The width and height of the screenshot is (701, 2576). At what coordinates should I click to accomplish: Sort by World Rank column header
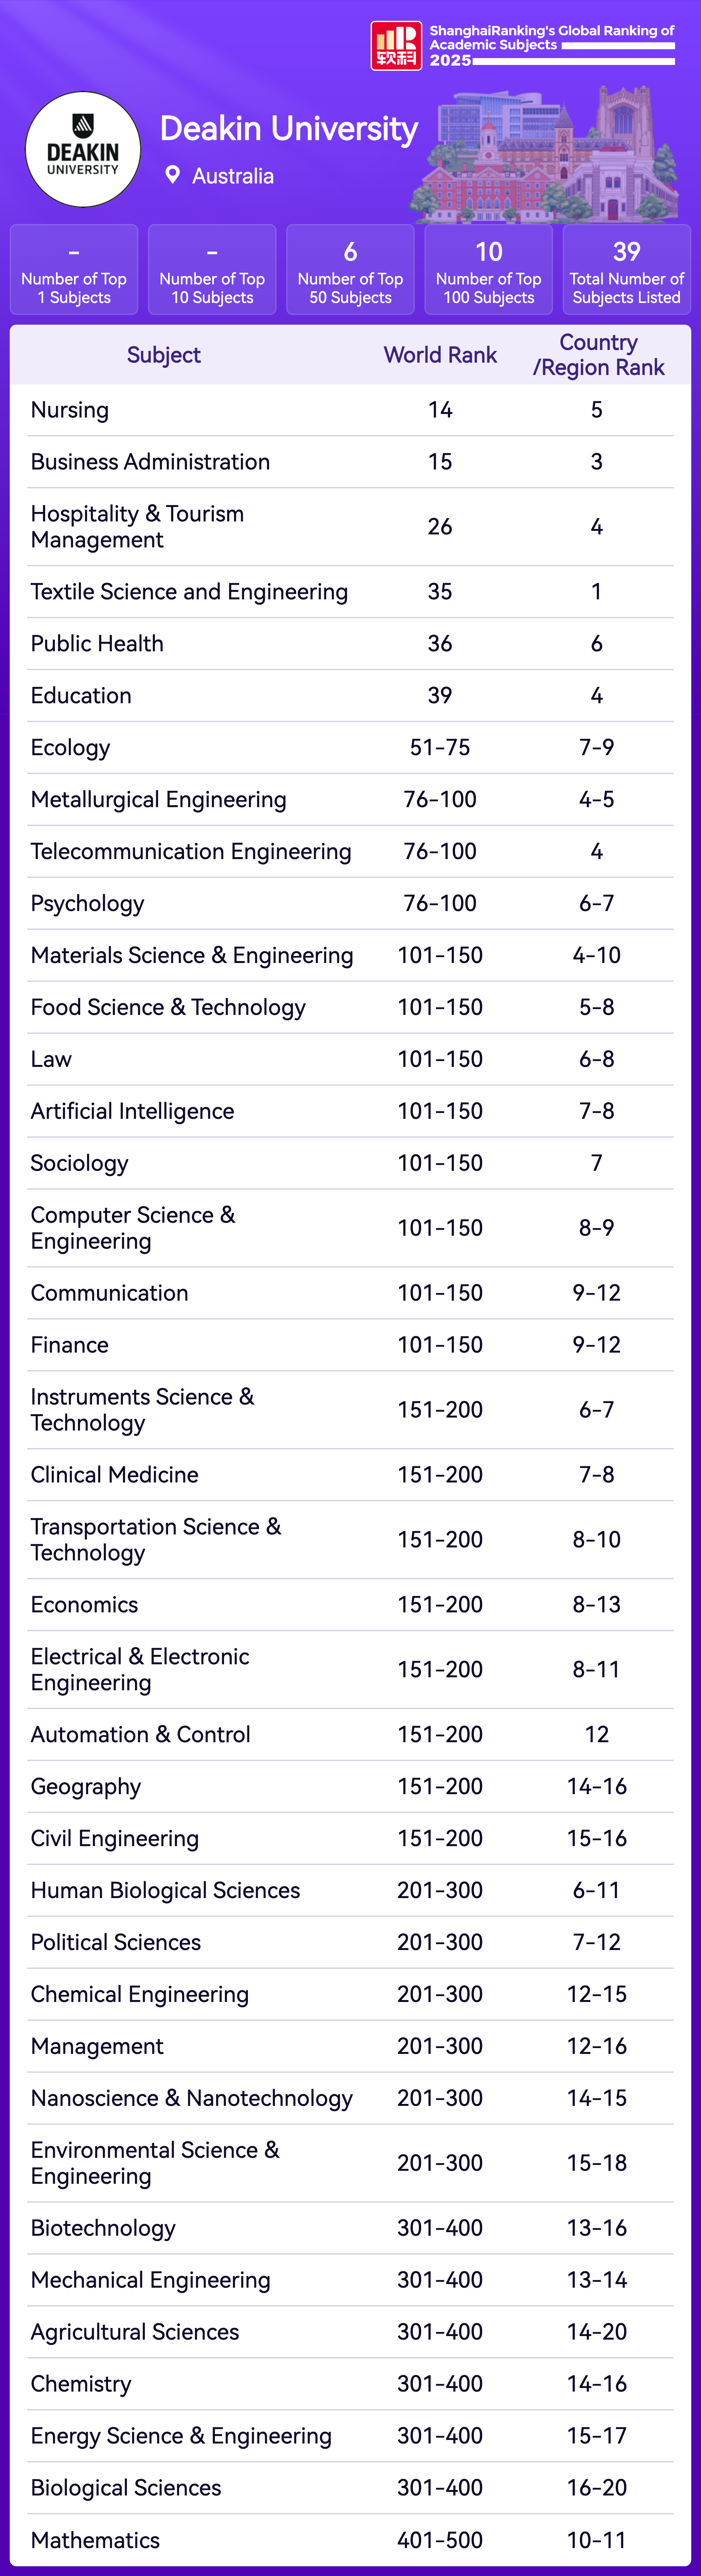[440, 355]
